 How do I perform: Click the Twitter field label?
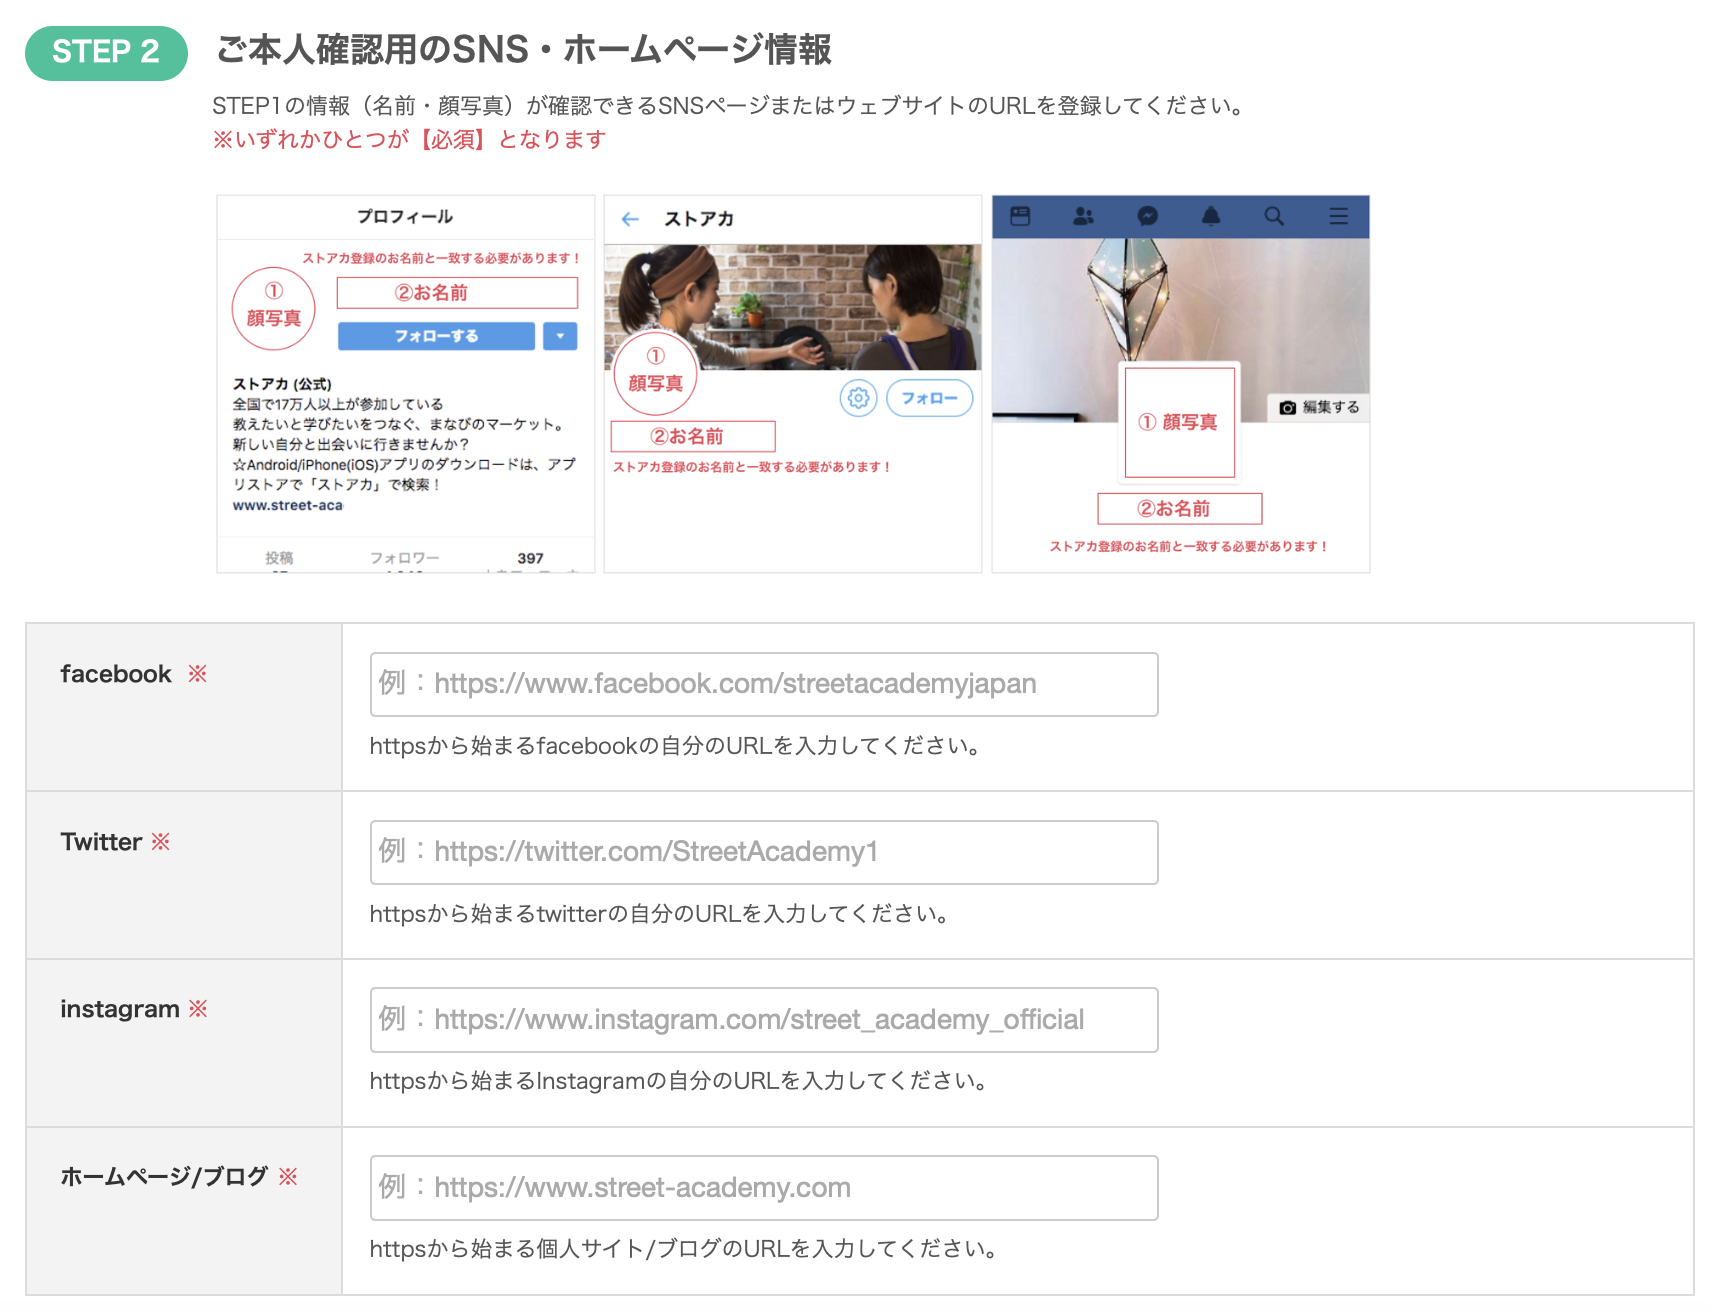coord(101,842)
